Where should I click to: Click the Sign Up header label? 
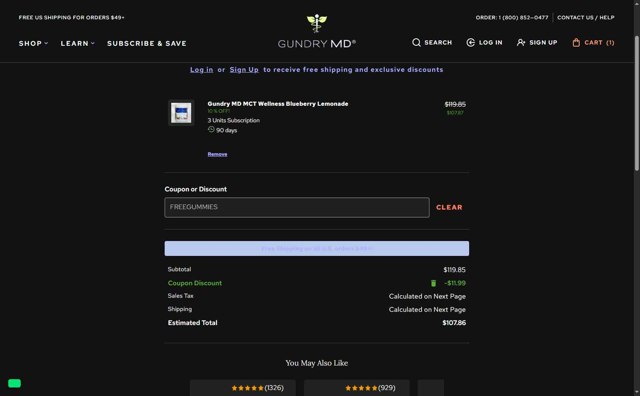[543, 42]
